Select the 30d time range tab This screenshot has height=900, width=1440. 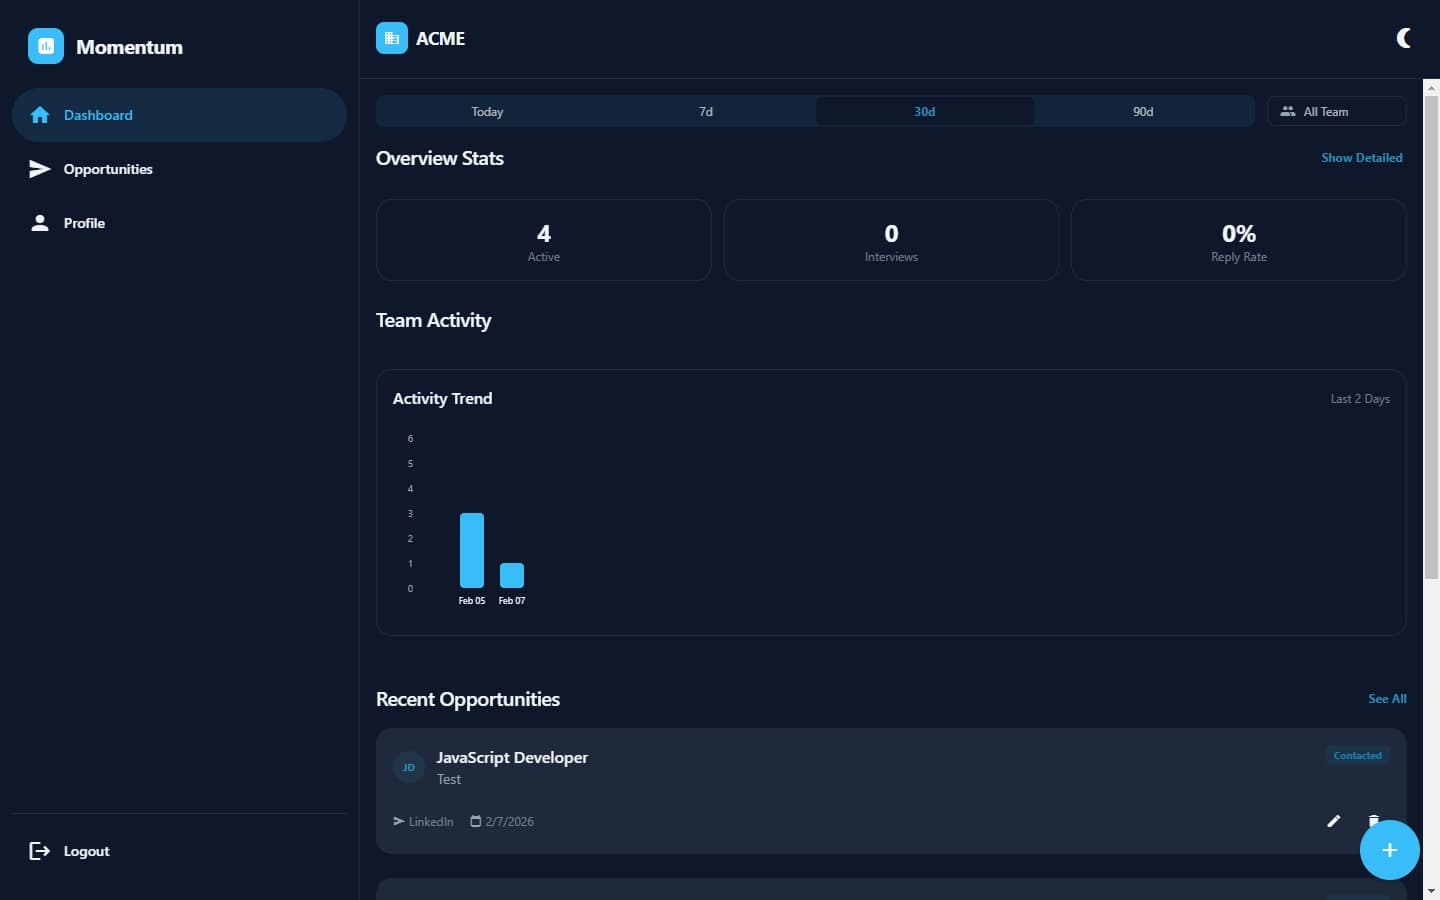924,111
